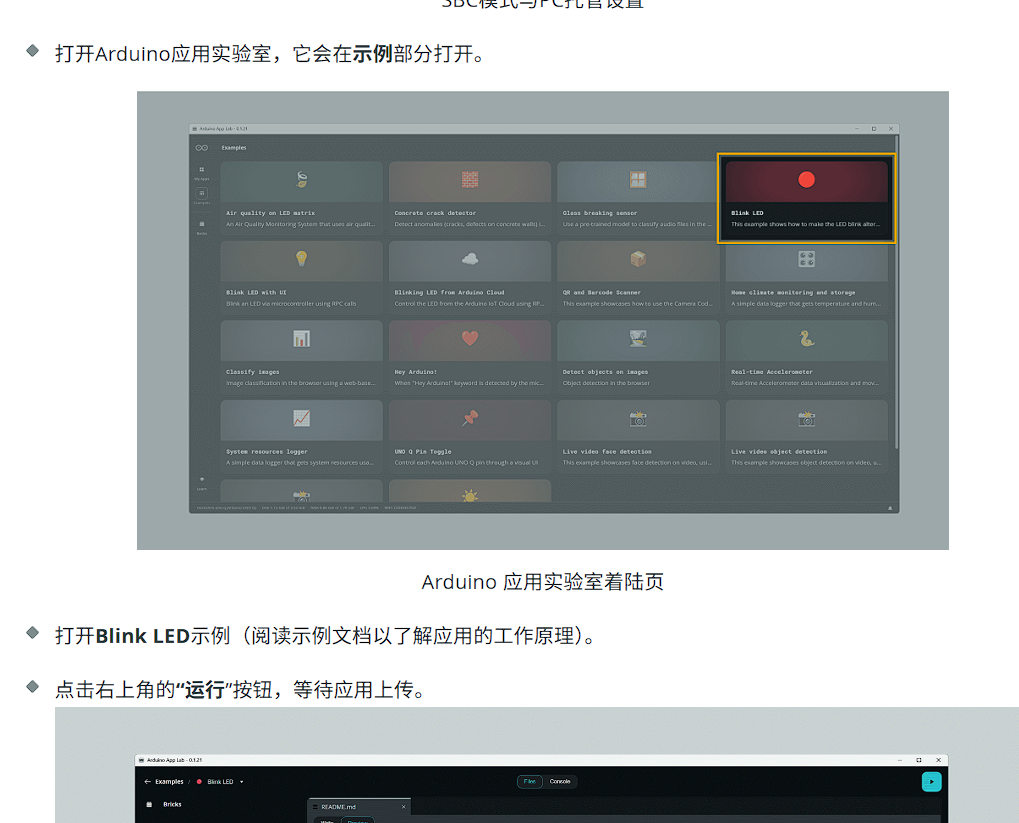Click the bold 运行 word in the instructions
The image size is (1019, 823).
[x=205, y=690]
